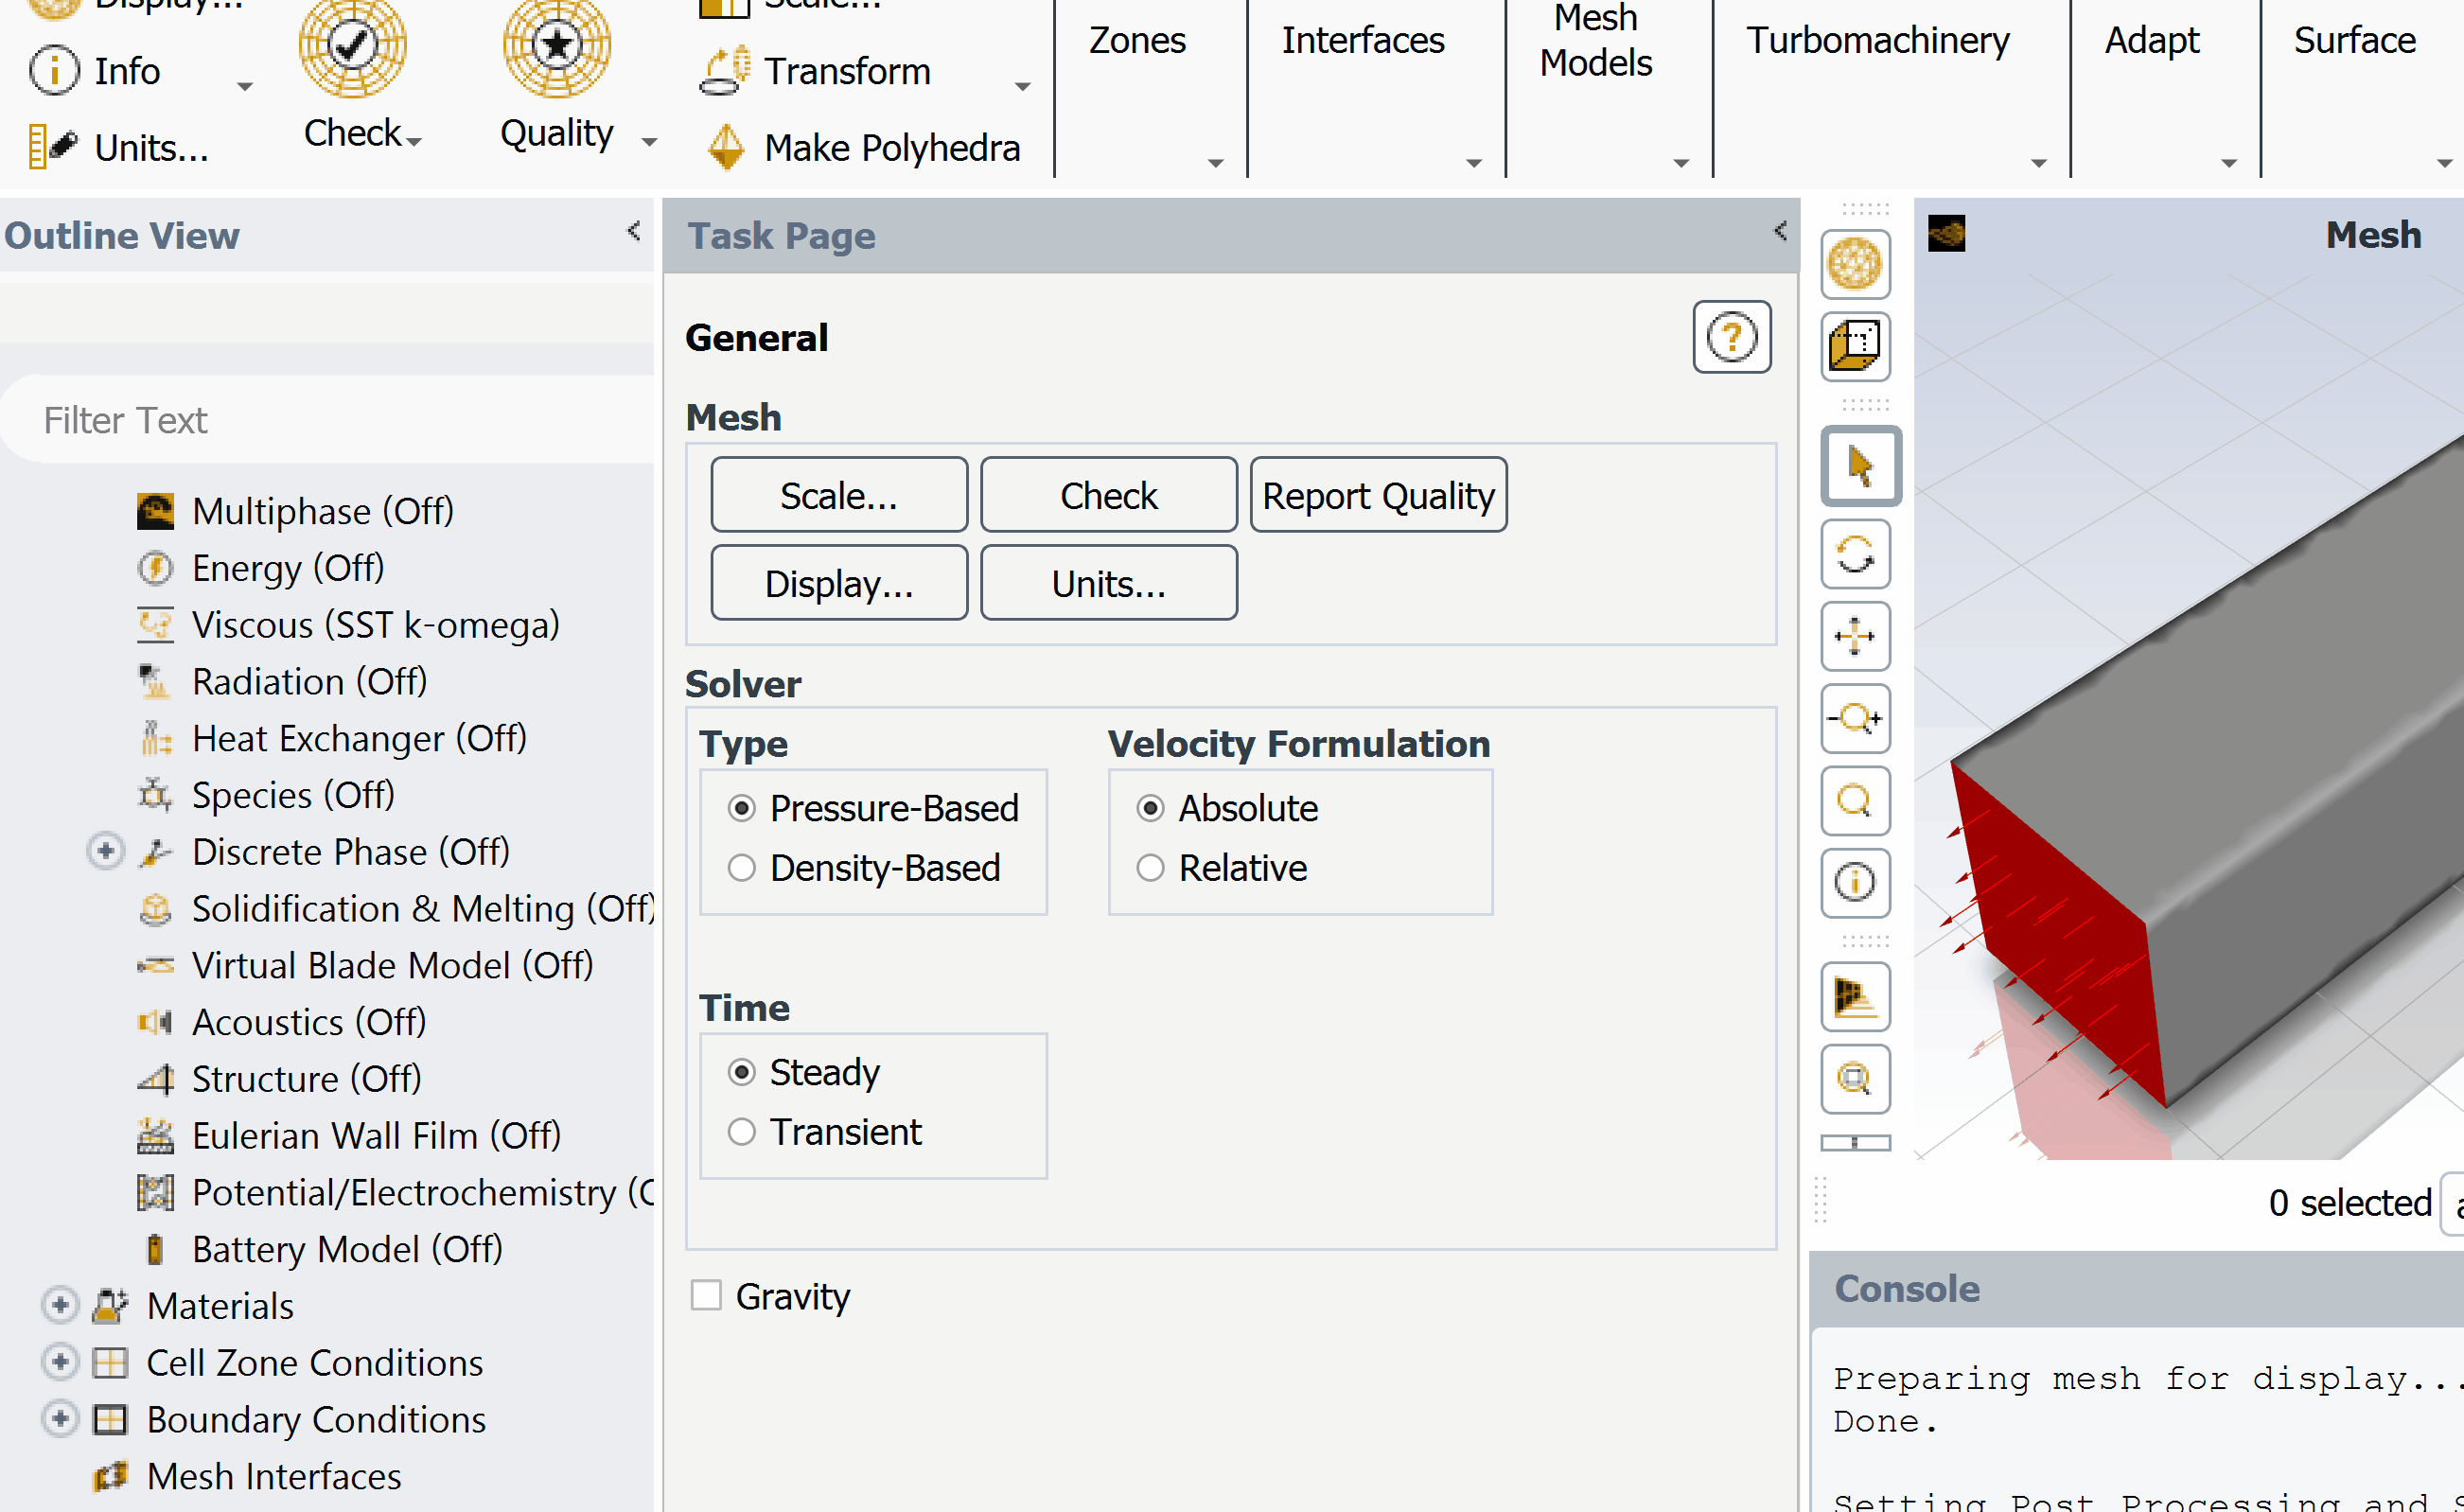
Task: Expand the Discrete Phase (Off) node
Action: click(105, 851)
